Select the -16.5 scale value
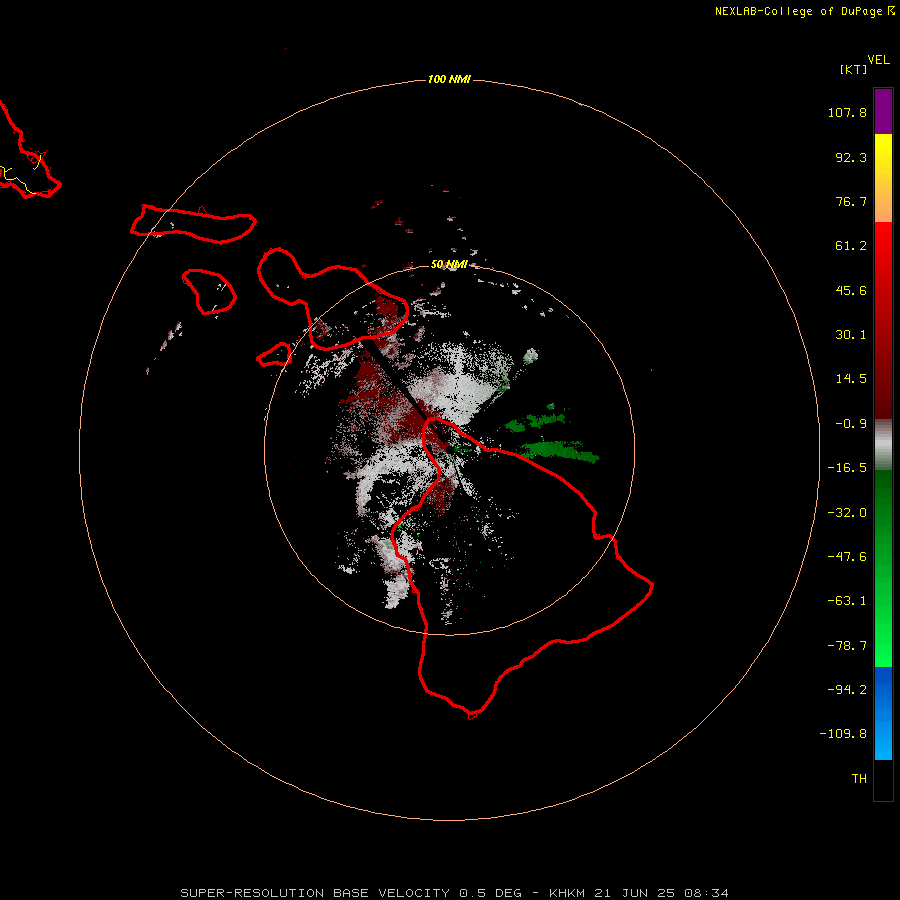Viewport: 900px width, 900px height. pos(847,468)
